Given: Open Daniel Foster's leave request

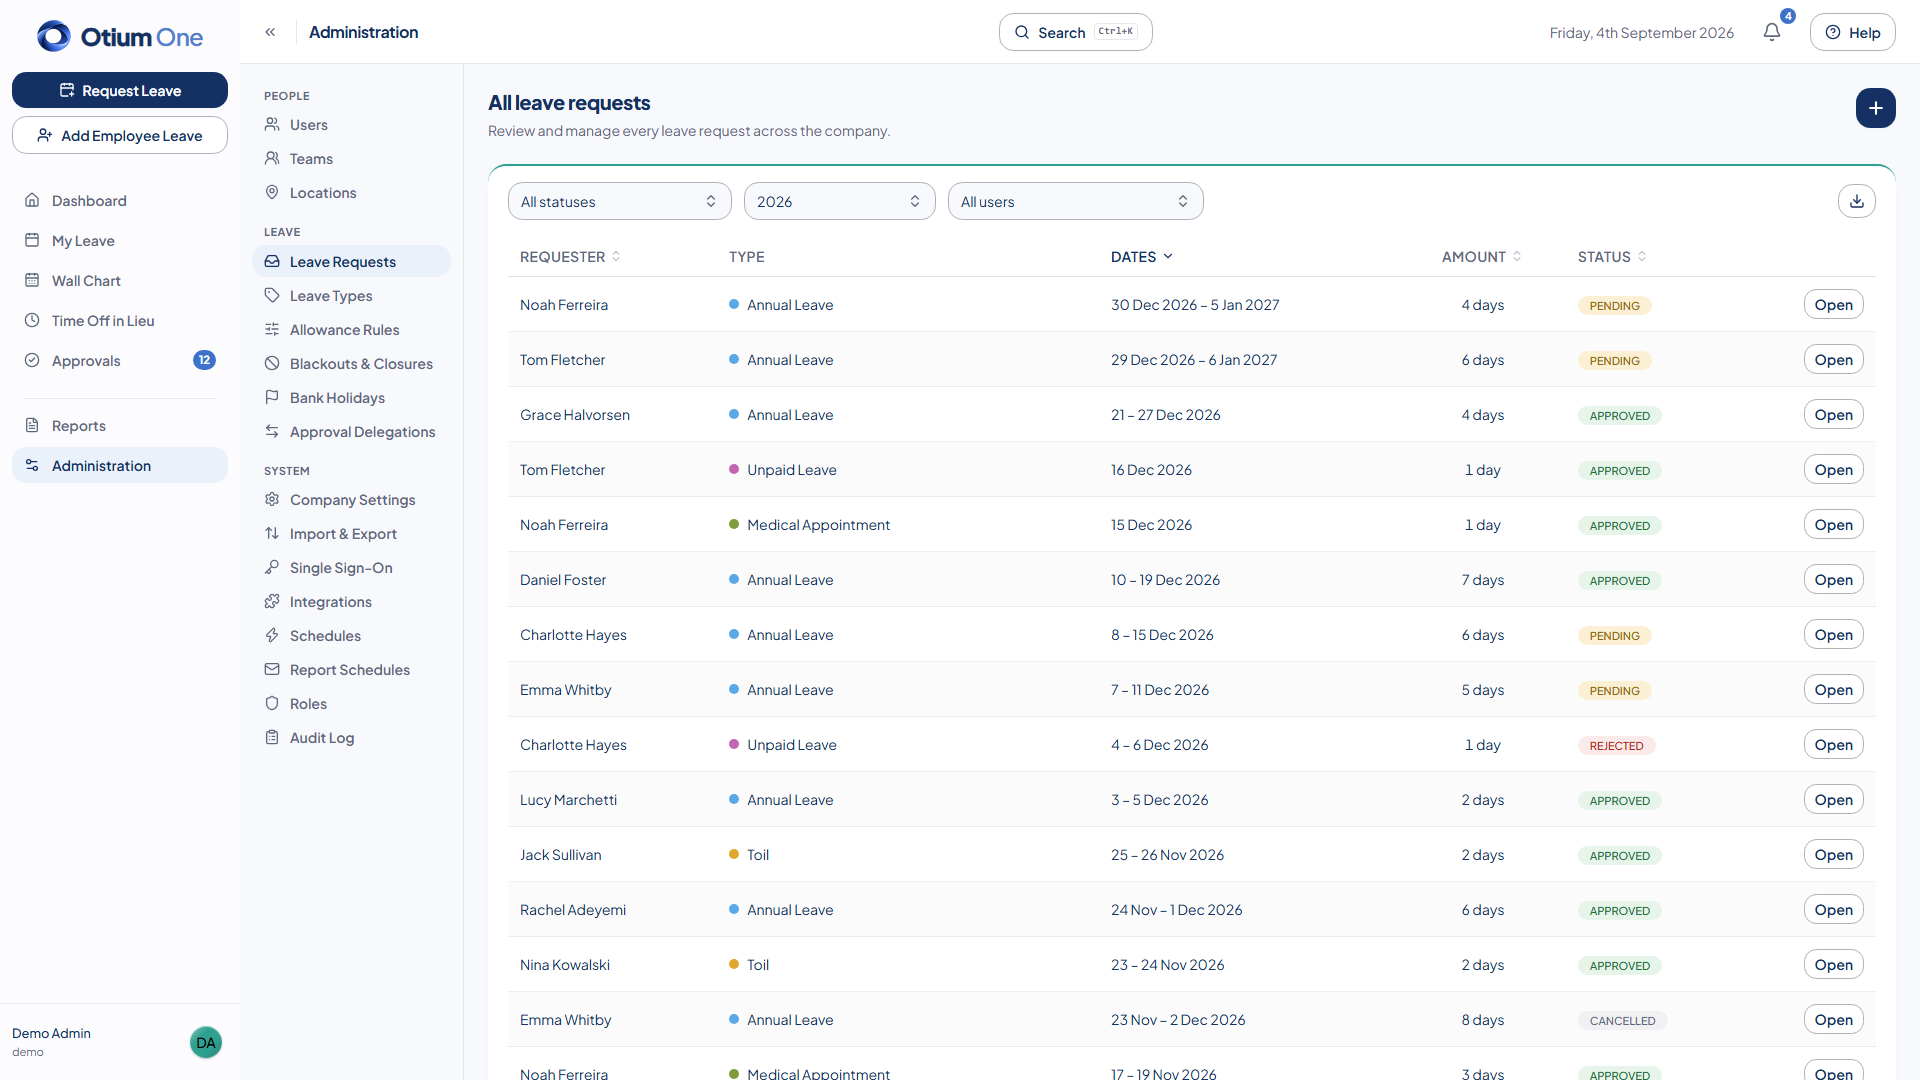Looking at the screenshot, I should (x=1834, y=579).
